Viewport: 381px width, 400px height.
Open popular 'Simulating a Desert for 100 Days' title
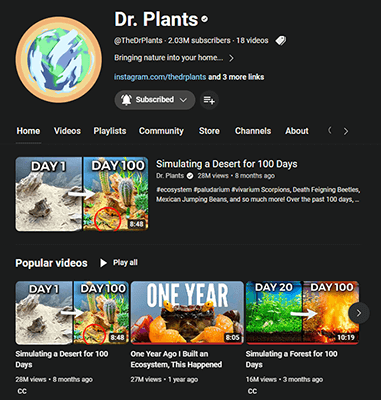click(62, 359)
